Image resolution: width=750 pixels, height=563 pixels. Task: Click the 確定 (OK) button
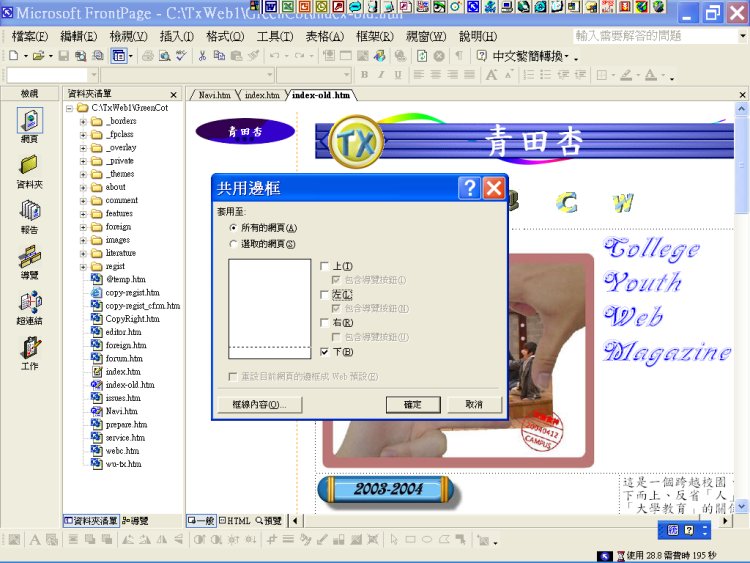[412, 405]
